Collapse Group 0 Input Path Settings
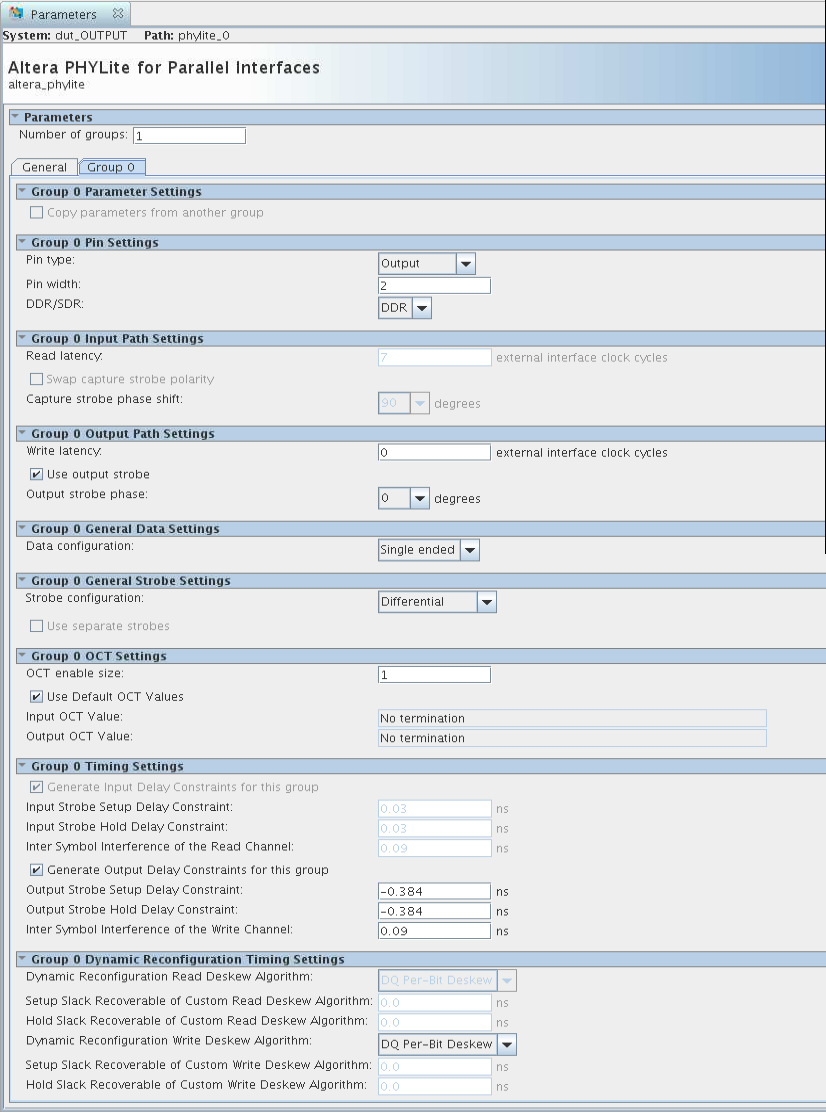The image size is (826, 1114). coord(22,337)
